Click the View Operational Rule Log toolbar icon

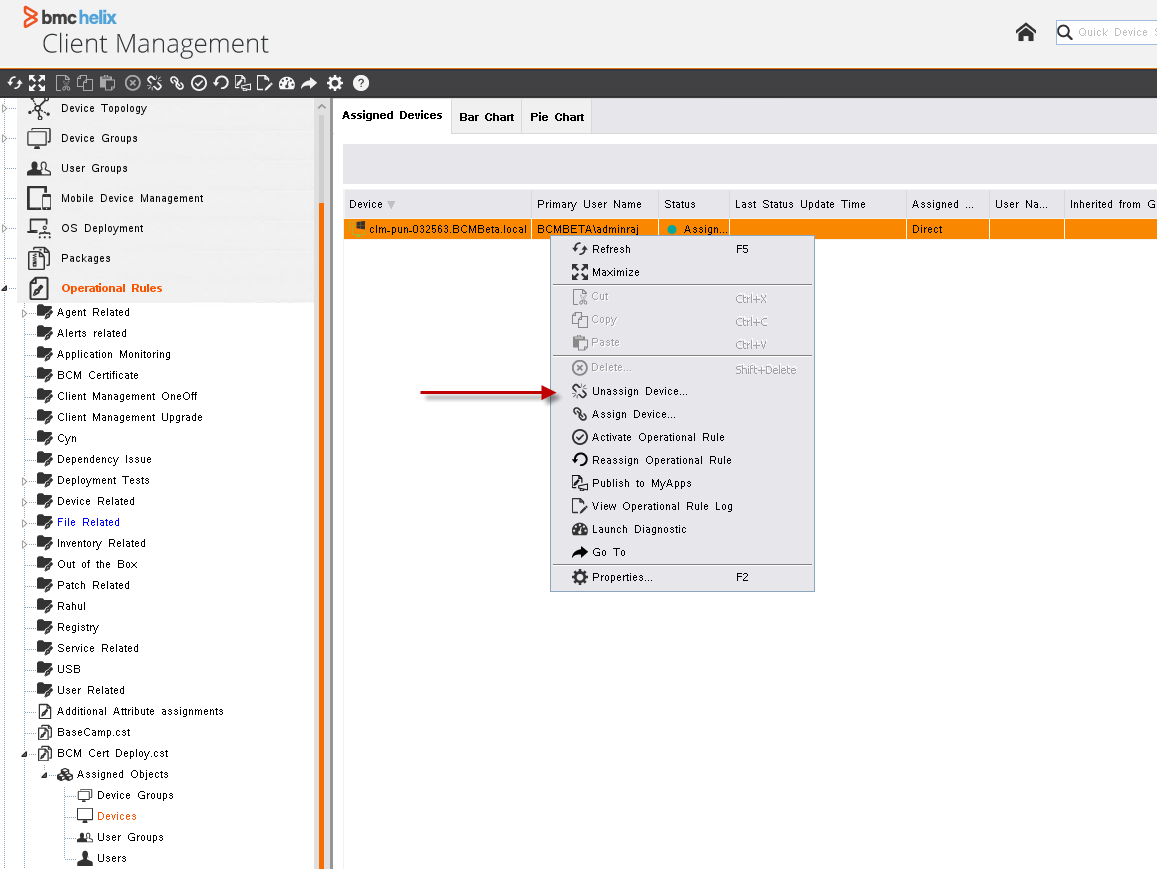pos(264,83)
